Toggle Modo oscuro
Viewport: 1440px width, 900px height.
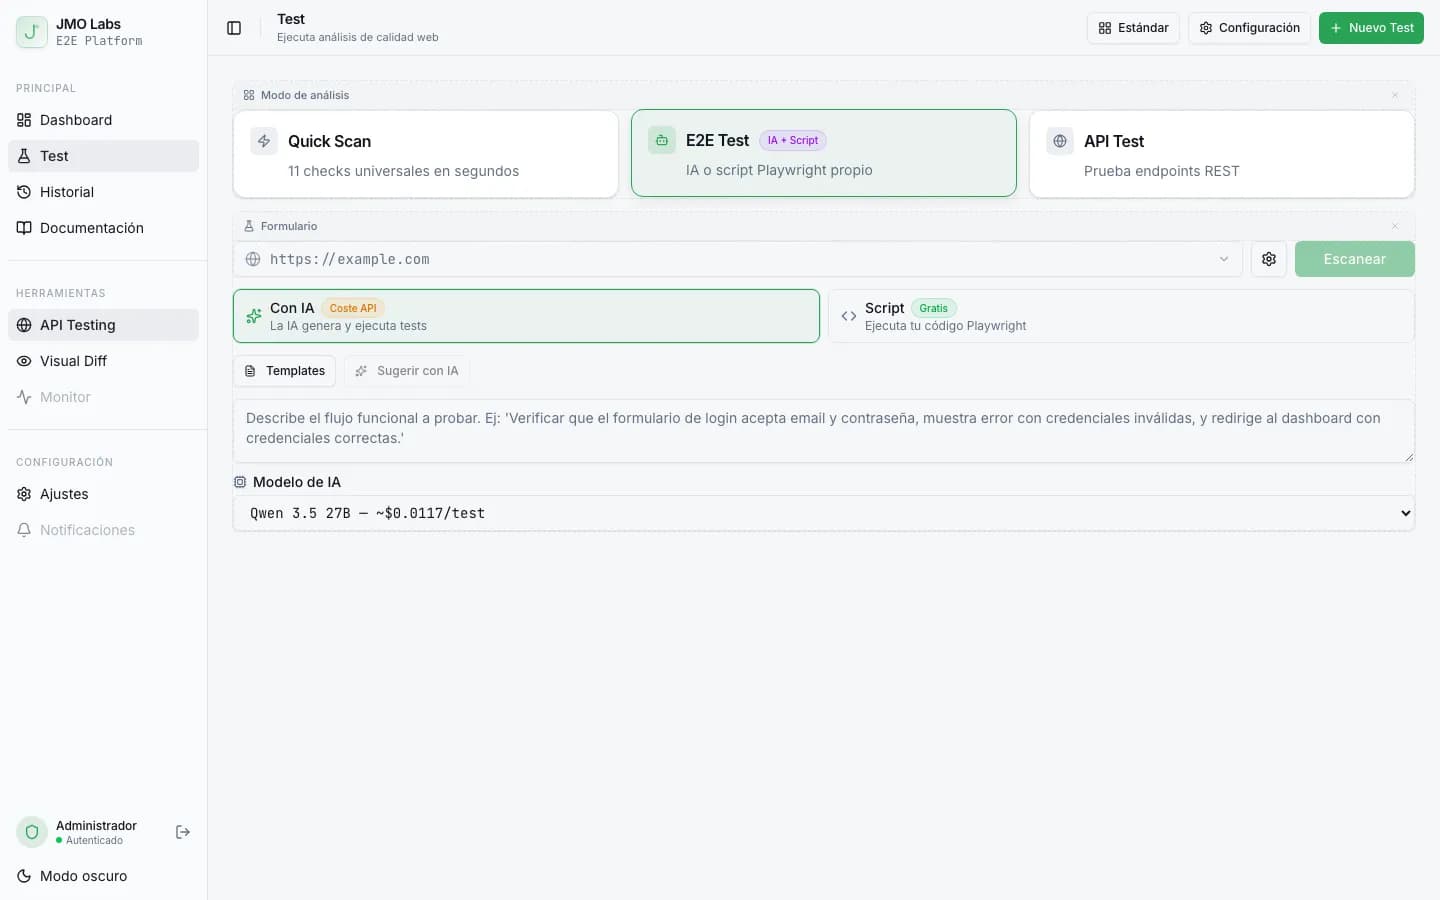pos(84,876)
